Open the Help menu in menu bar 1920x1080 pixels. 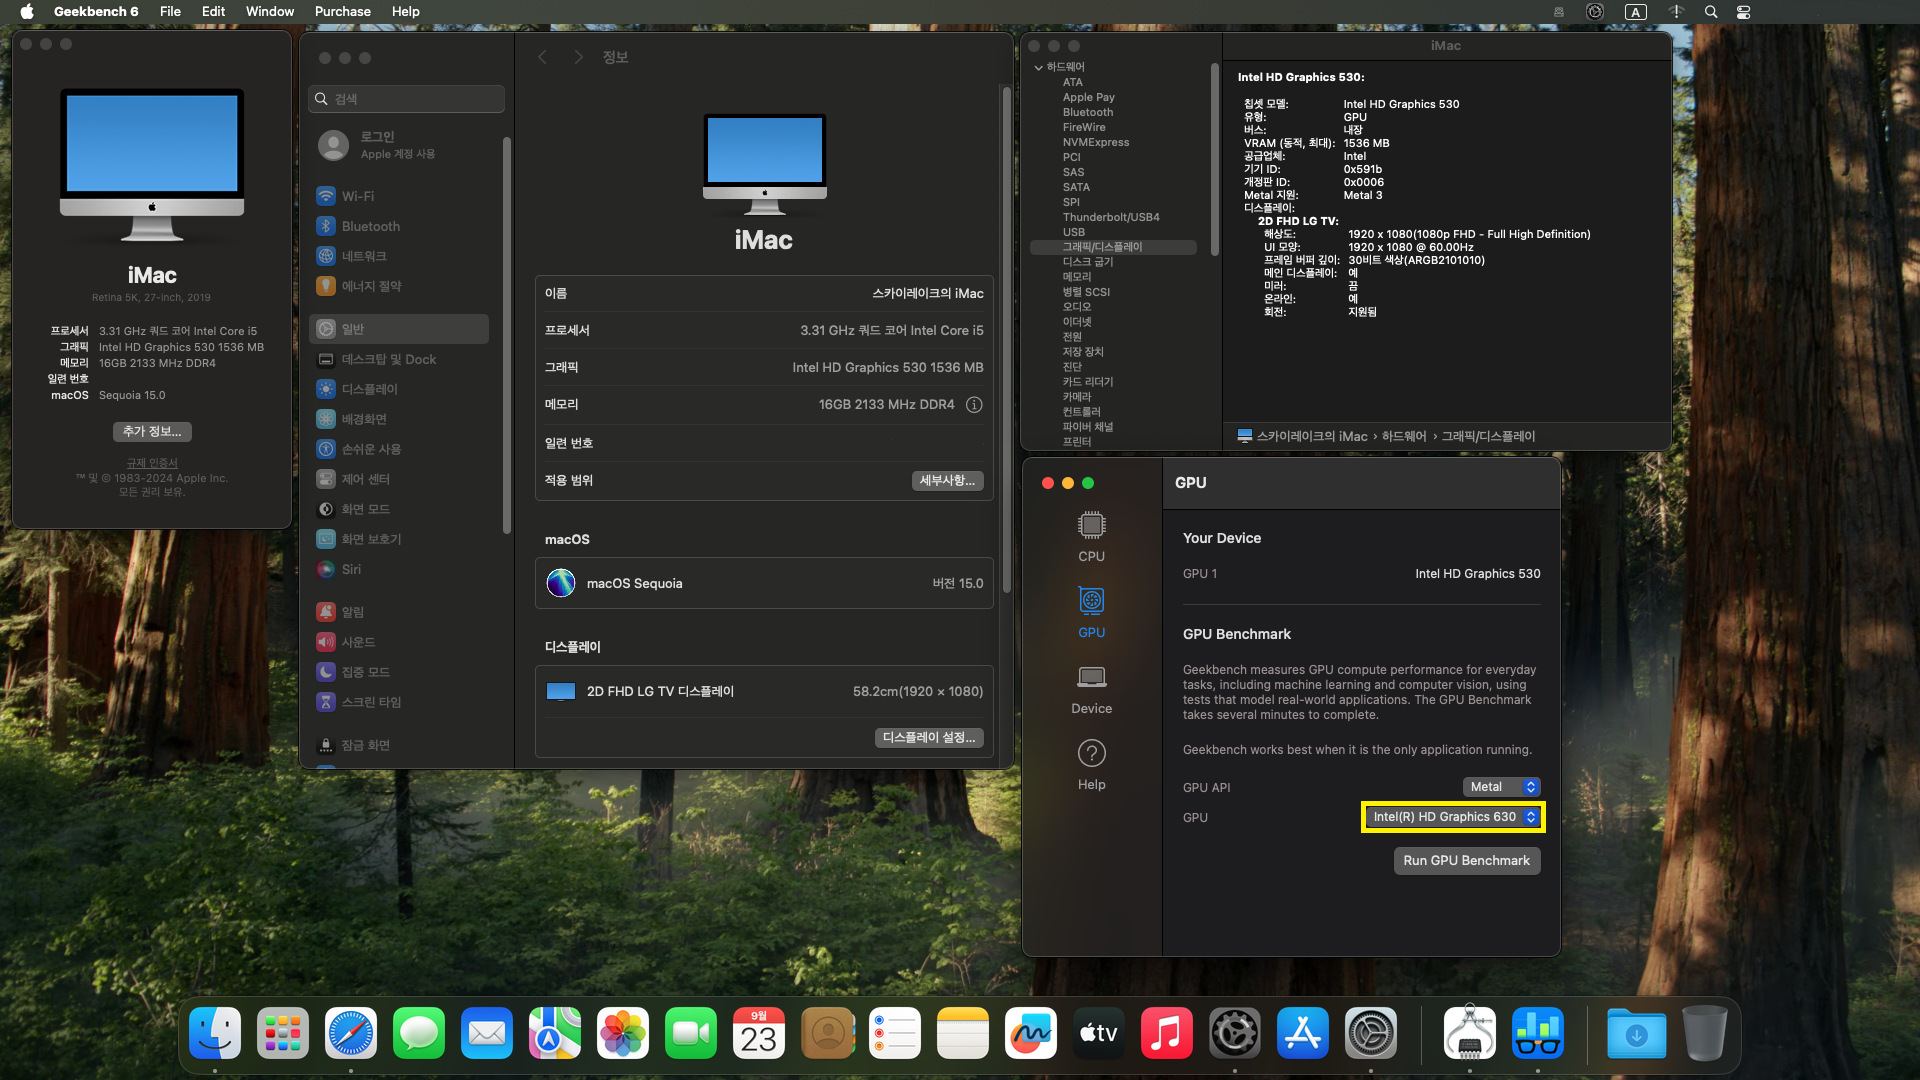405,12
